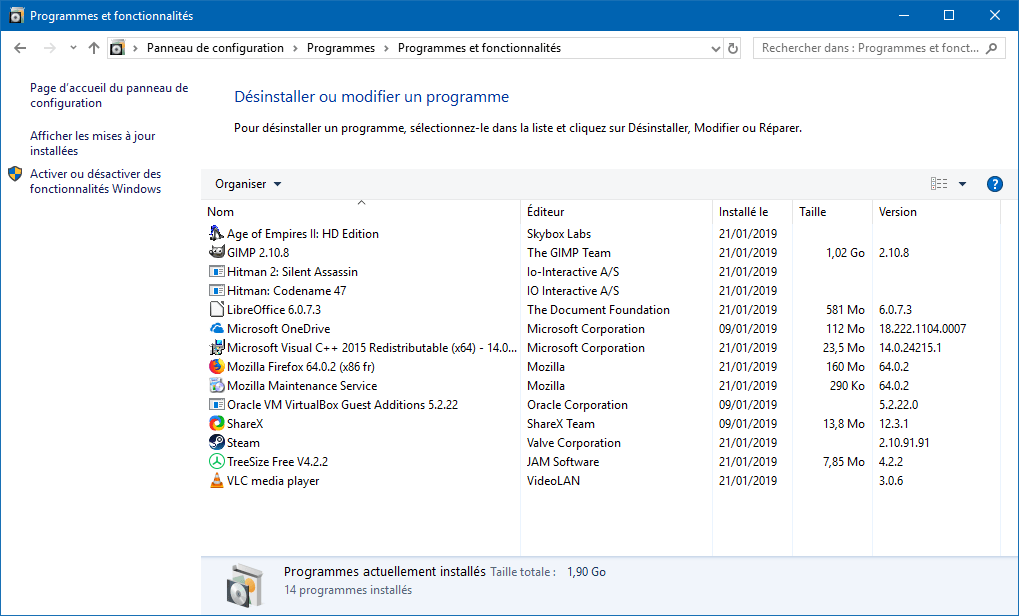
Task: Expand chevron after Panneau de configuration
Action: click(x=295, y=48)
